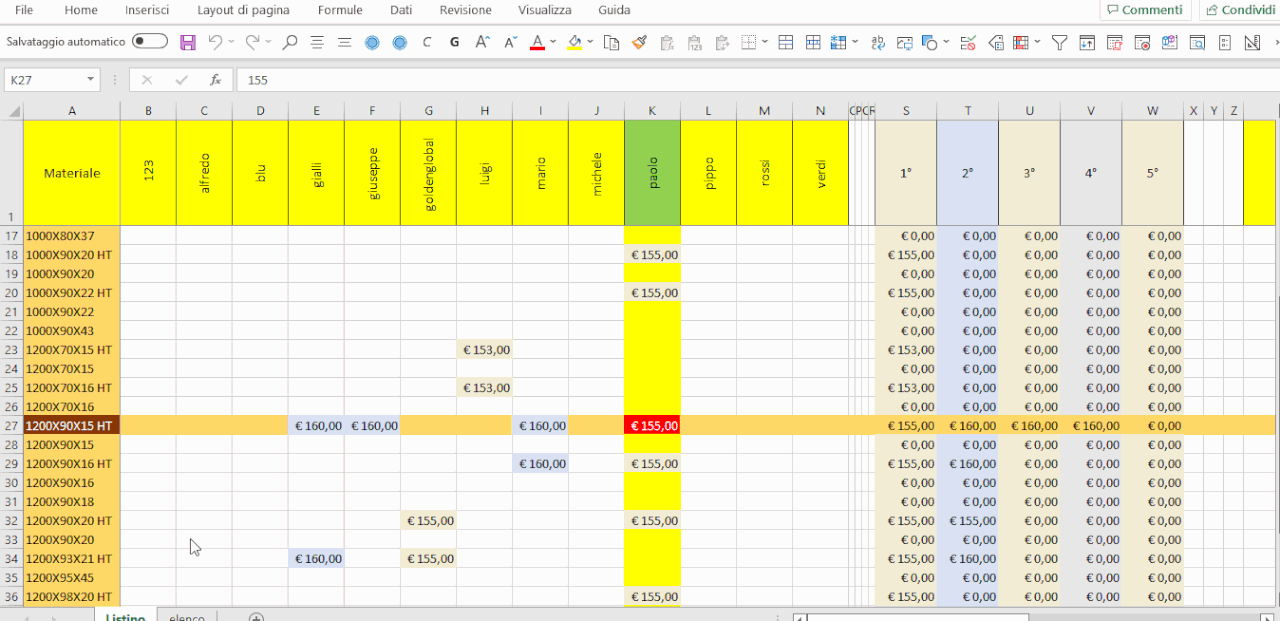1280x621 pixels.
Task: Click the Home ribbon tab
Action: point(81,10)
